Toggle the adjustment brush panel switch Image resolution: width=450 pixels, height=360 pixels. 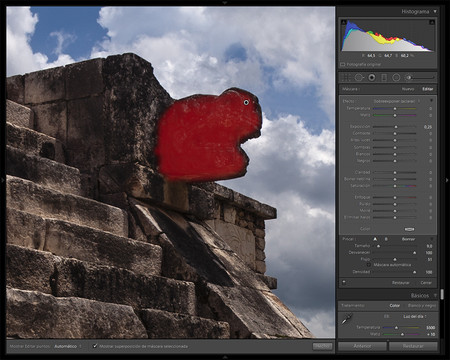coord(344,282)
